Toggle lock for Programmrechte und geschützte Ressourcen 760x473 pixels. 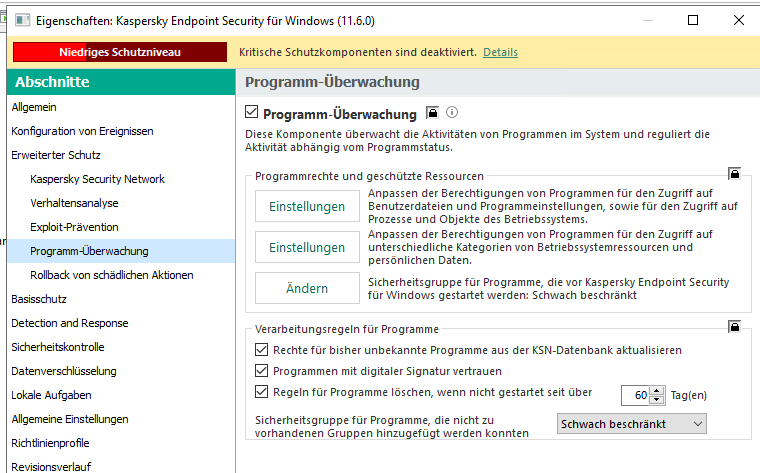(x=734, y=173)
